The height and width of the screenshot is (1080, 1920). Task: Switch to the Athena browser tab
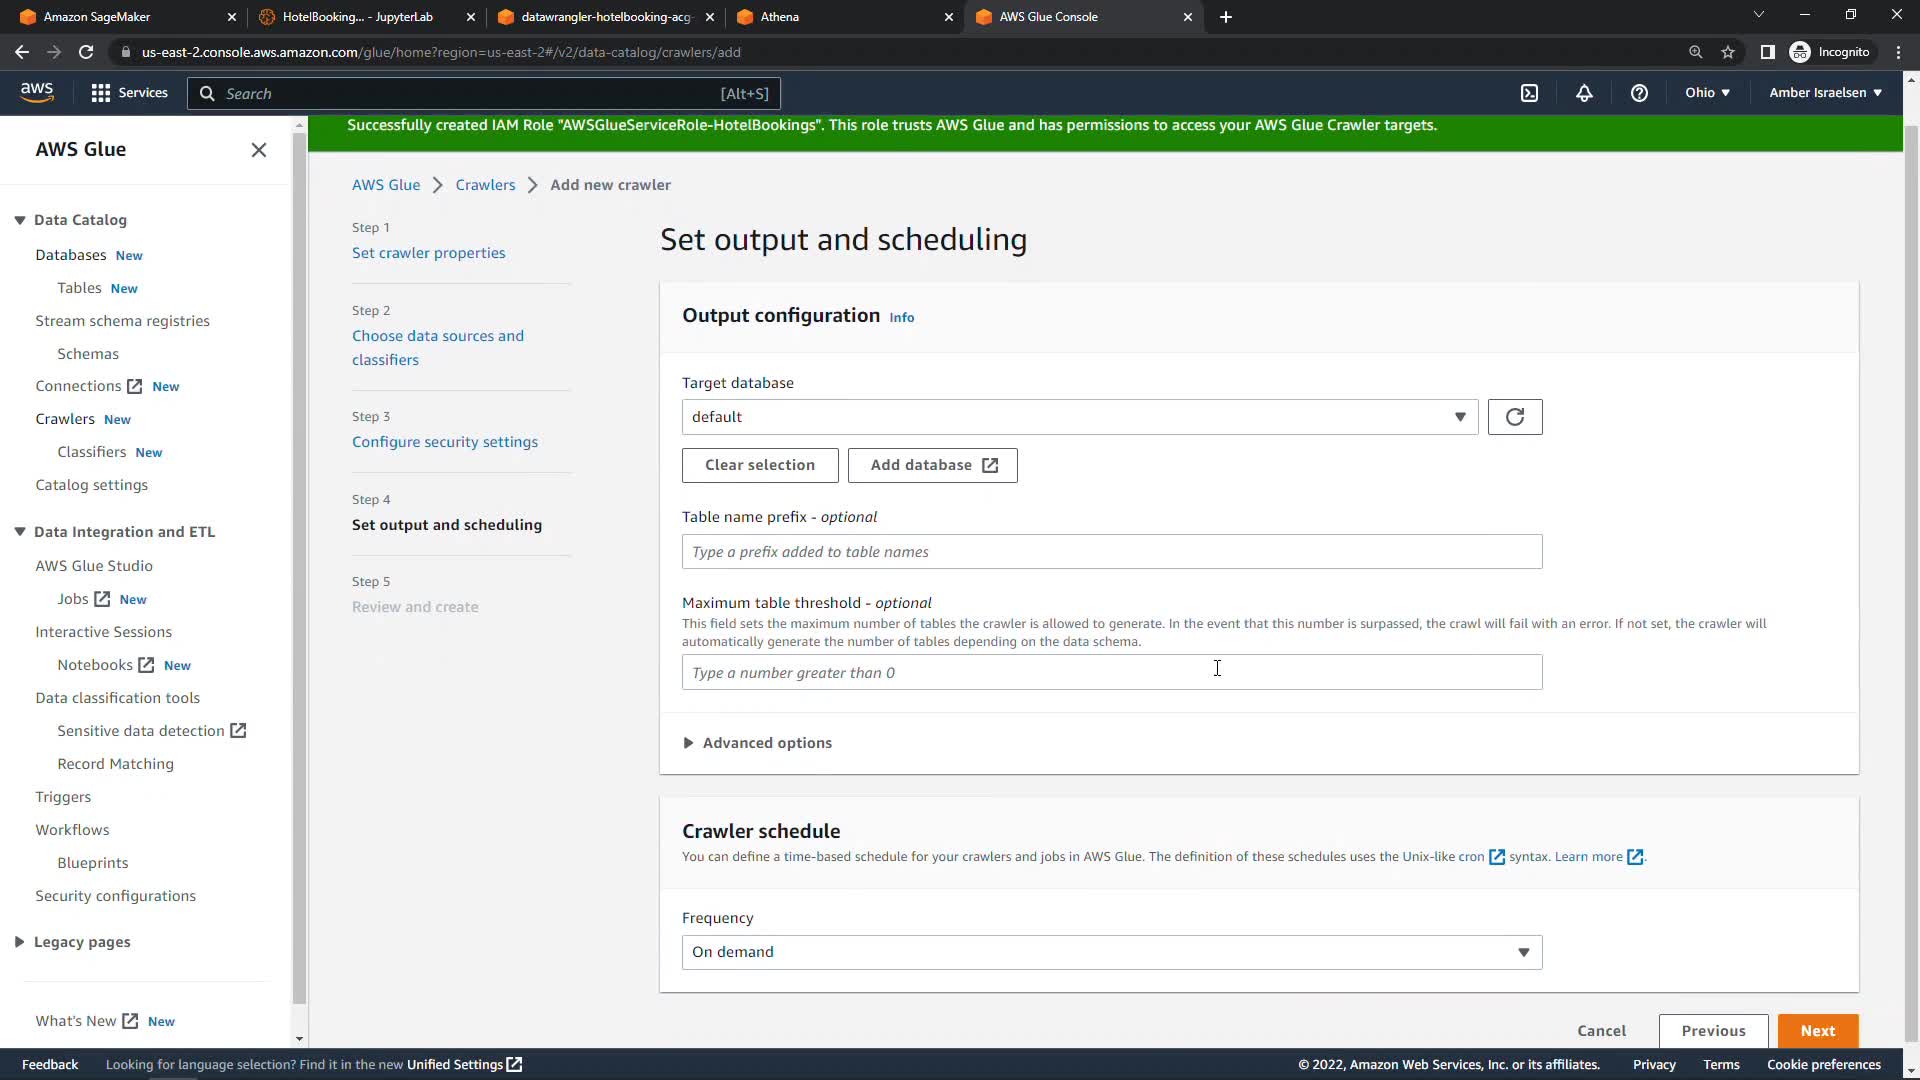coord(845,17)
